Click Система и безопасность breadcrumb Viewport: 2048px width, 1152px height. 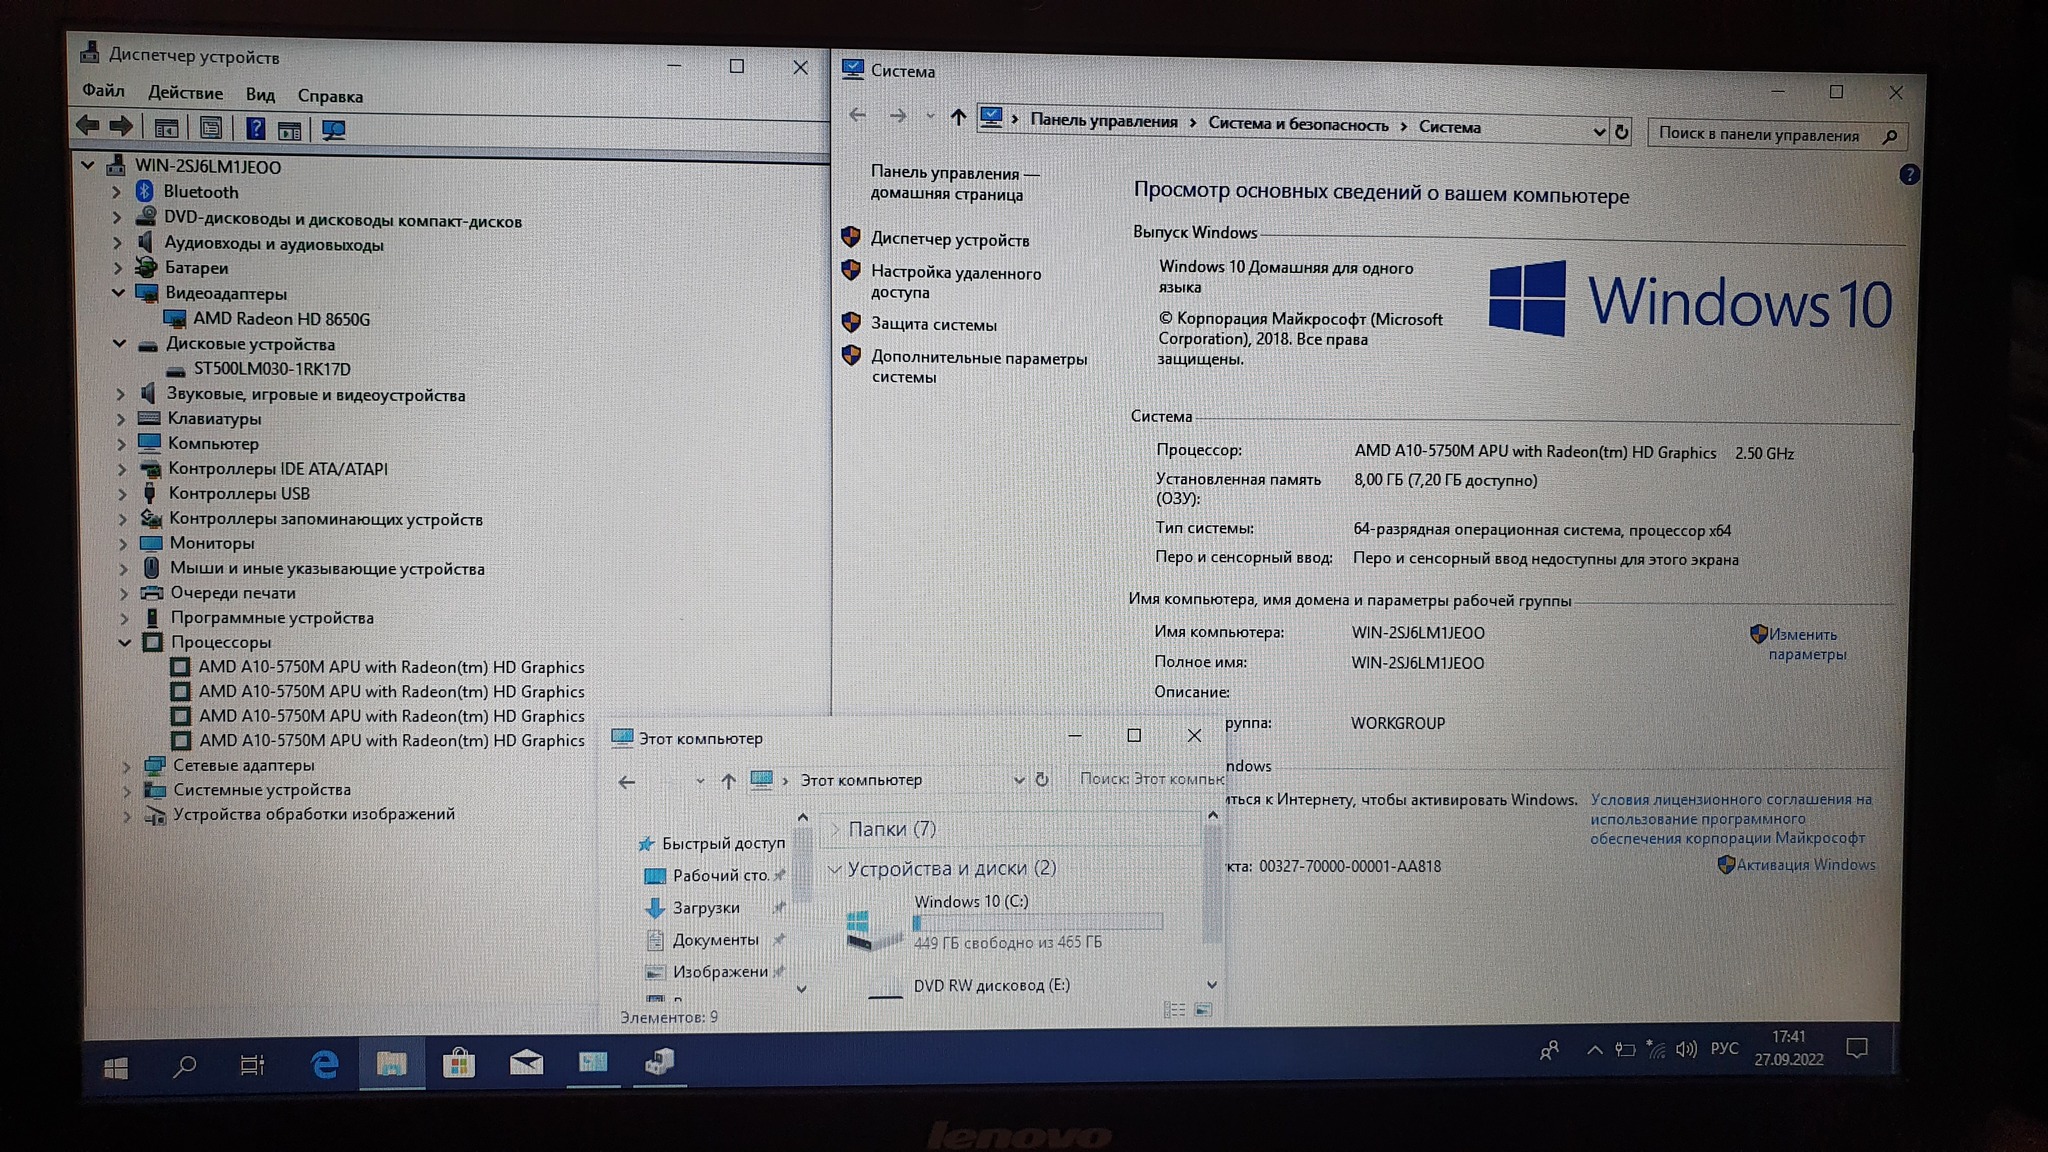1298,124
